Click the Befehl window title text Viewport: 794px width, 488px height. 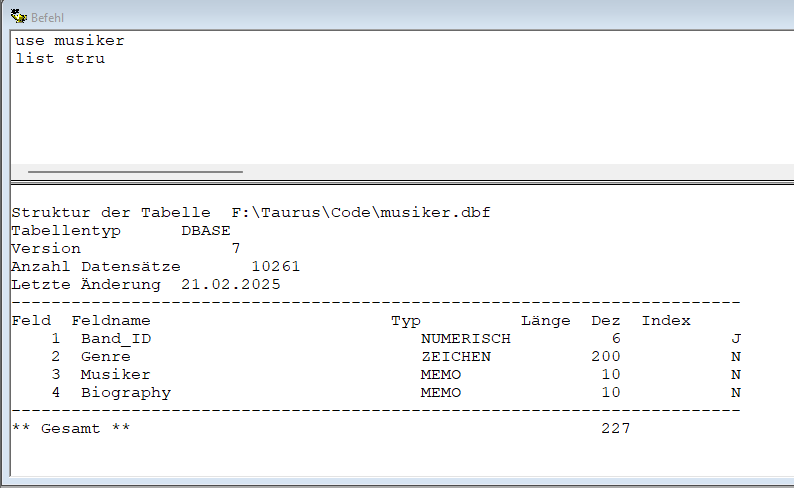tap(49, 18)
